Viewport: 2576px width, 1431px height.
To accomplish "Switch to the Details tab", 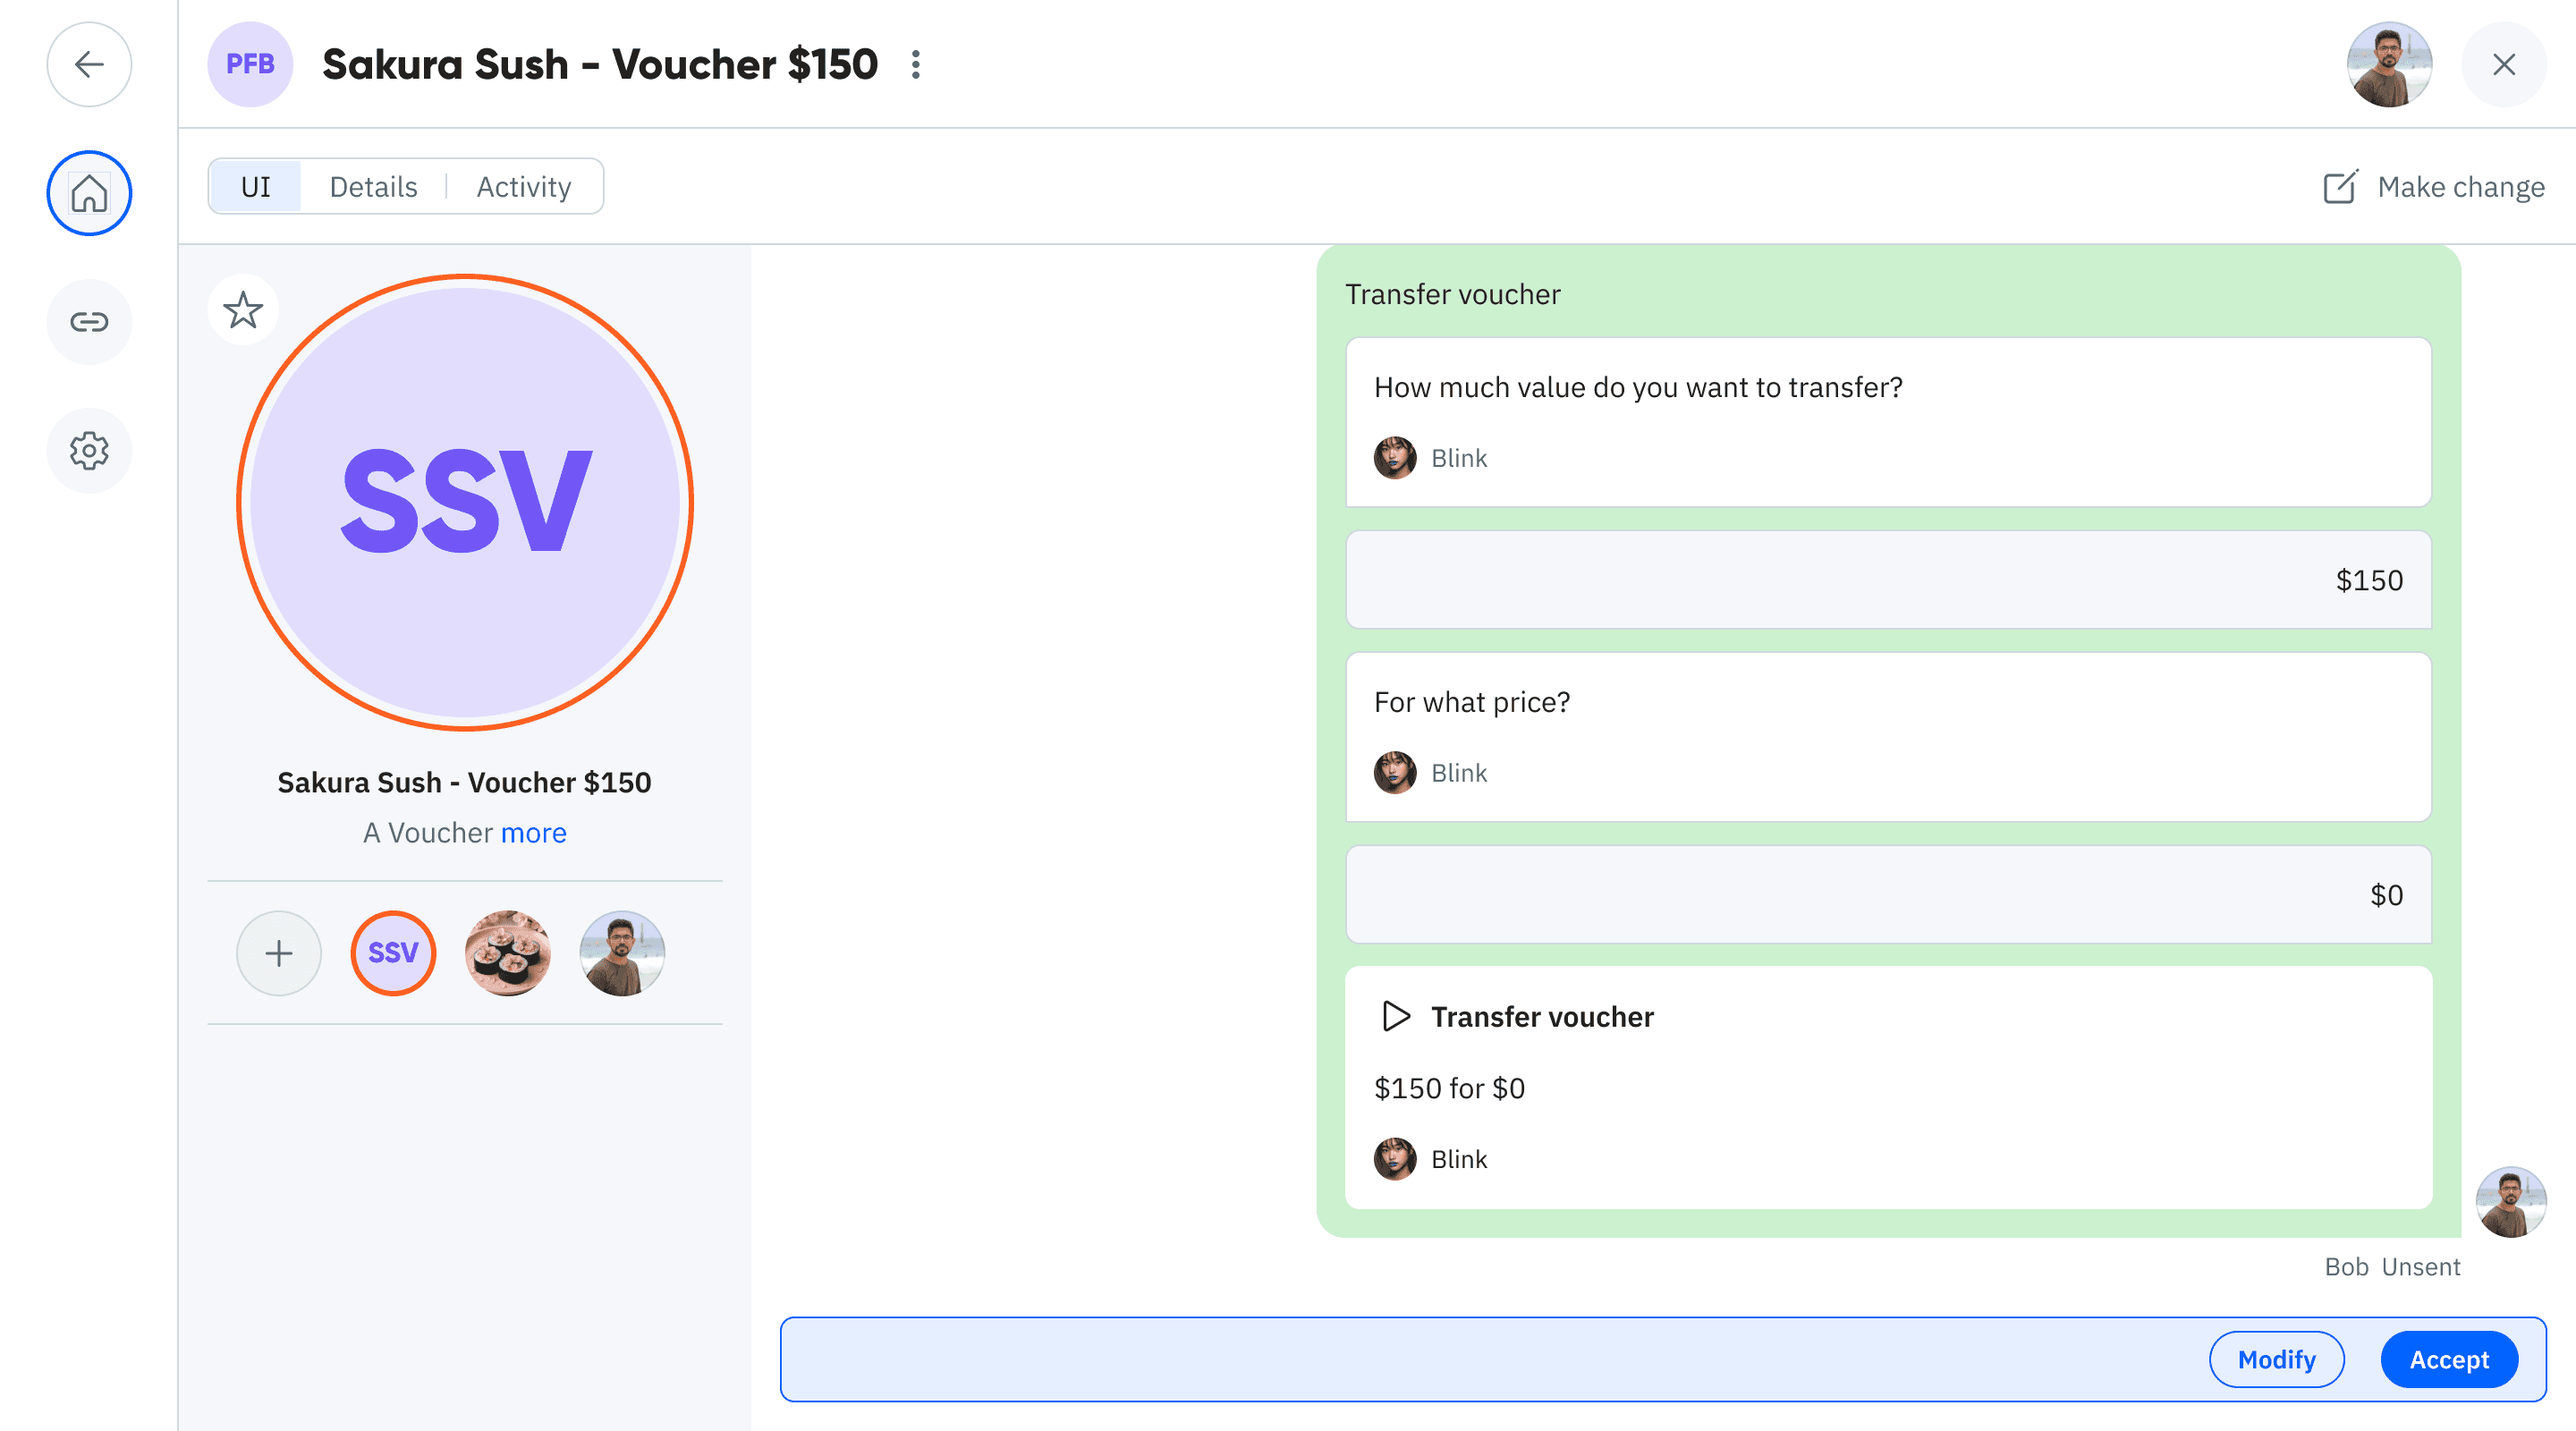I will coord(373,187).
